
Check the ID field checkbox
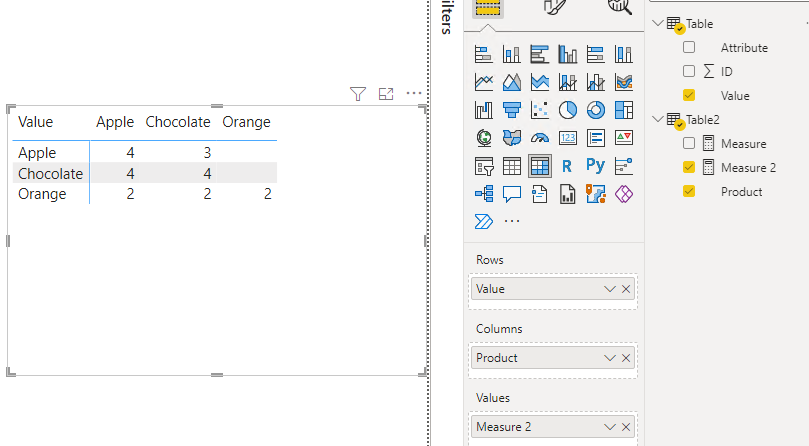689,71
